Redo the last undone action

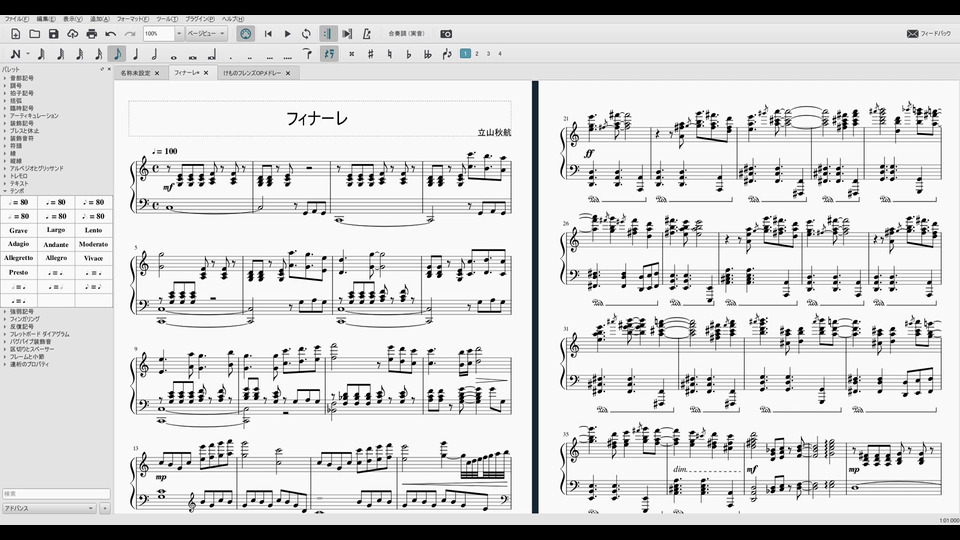pyautogui.click(x=130, y=34)
